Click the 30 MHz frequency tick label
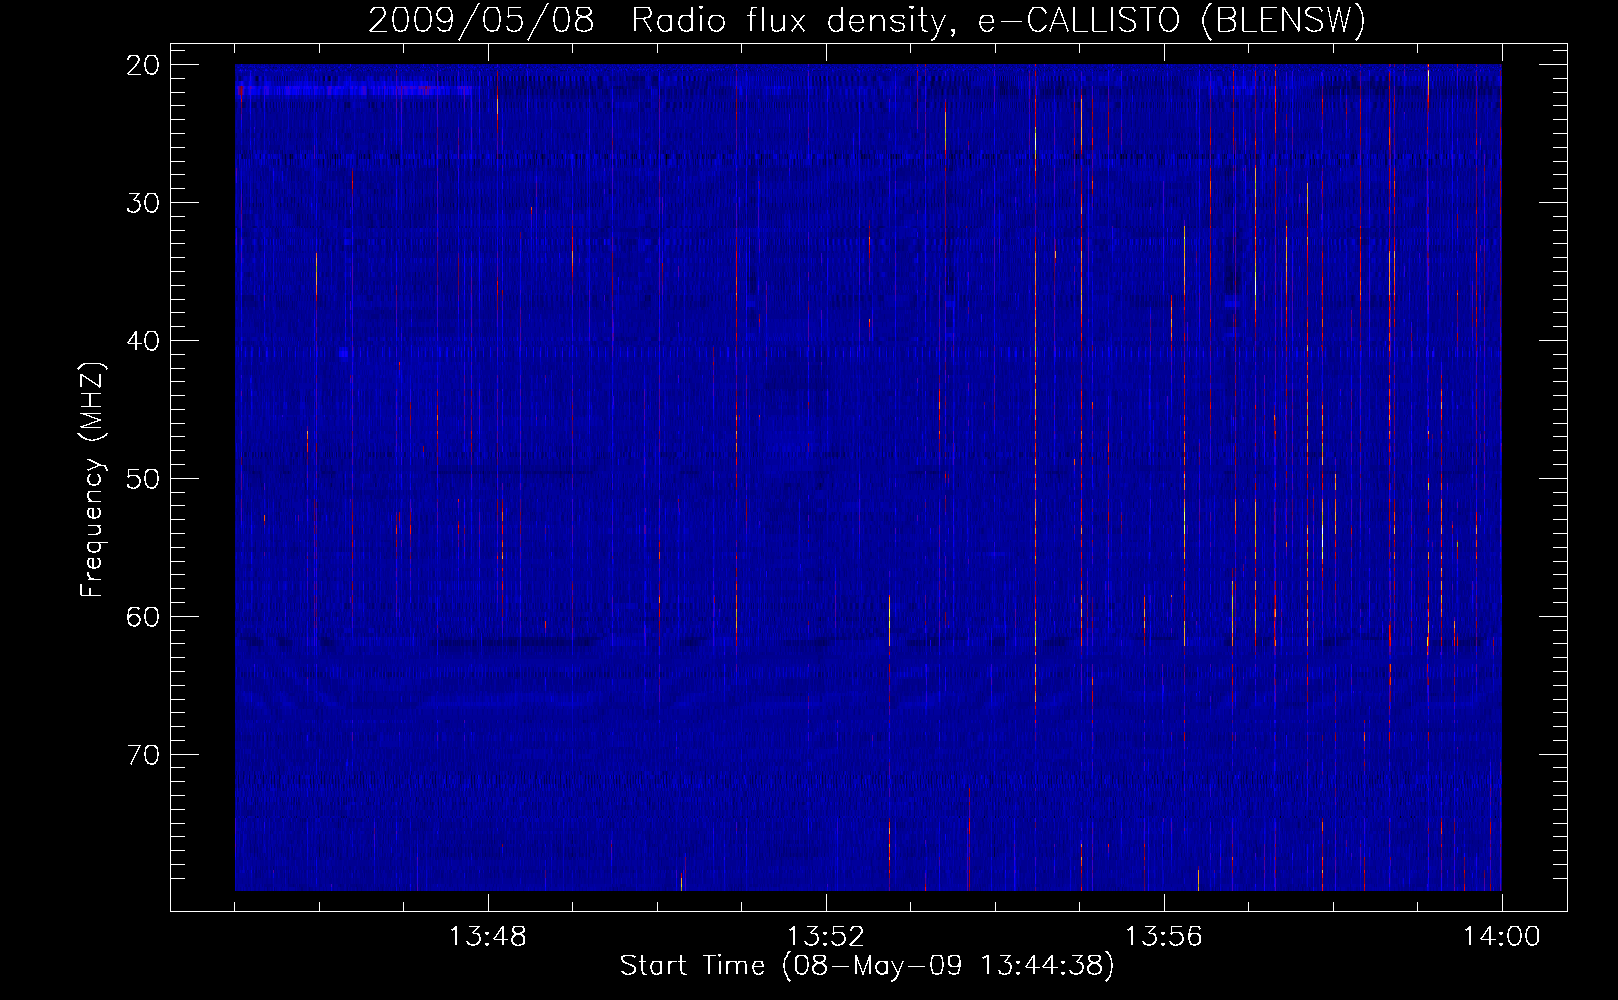The image size is (1618, 1000). point(143,203)
